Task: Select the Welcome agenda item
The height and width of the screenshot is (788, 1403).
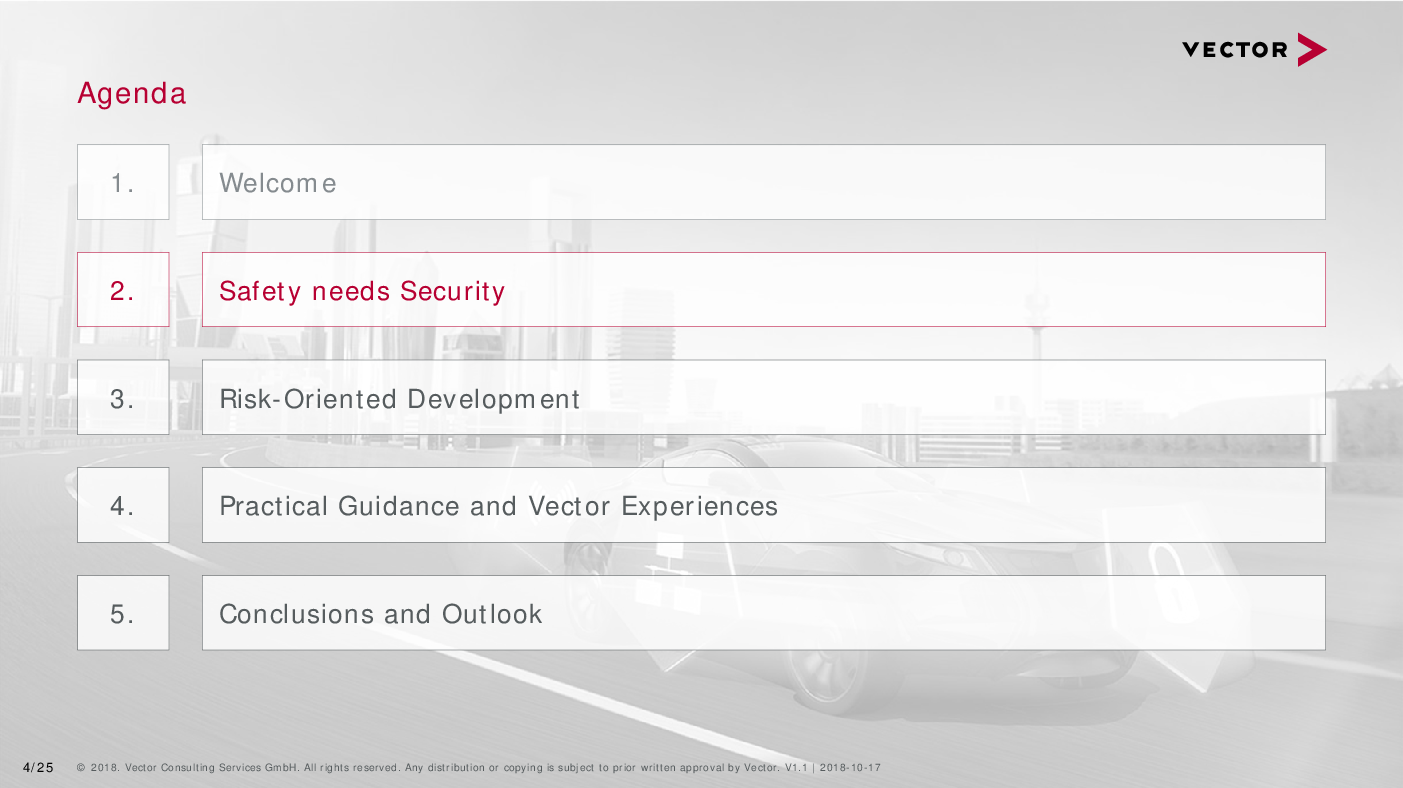Action: (x=763, y=182)
